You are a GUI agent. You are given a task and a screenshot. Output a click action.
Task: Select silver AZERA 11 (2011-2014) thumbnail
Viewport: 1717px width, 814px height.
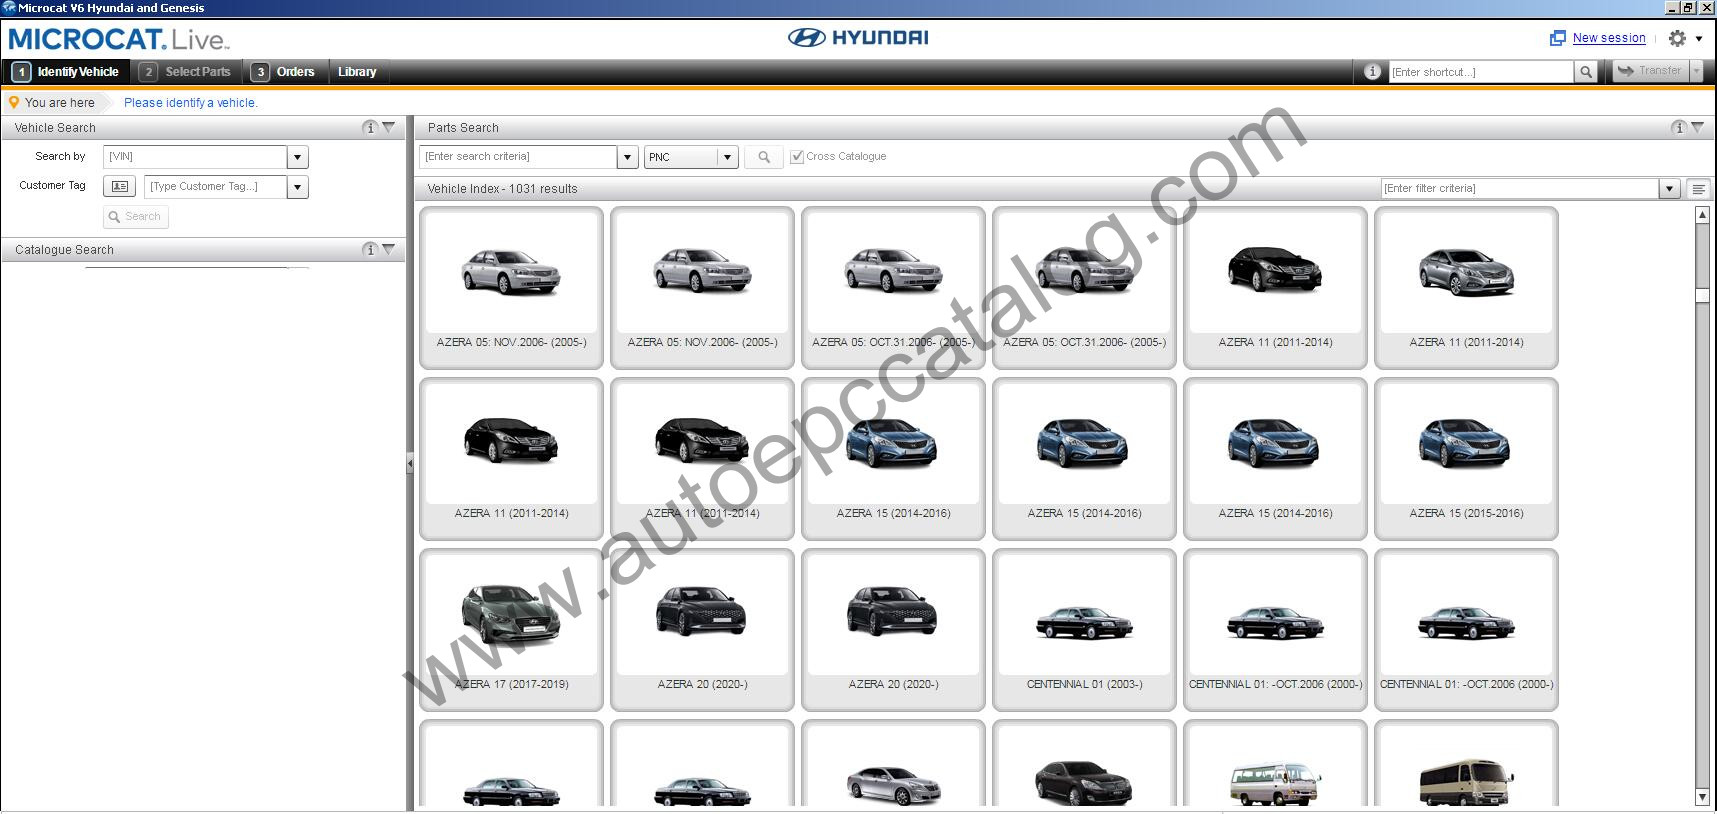click(x=1466, y=288)
